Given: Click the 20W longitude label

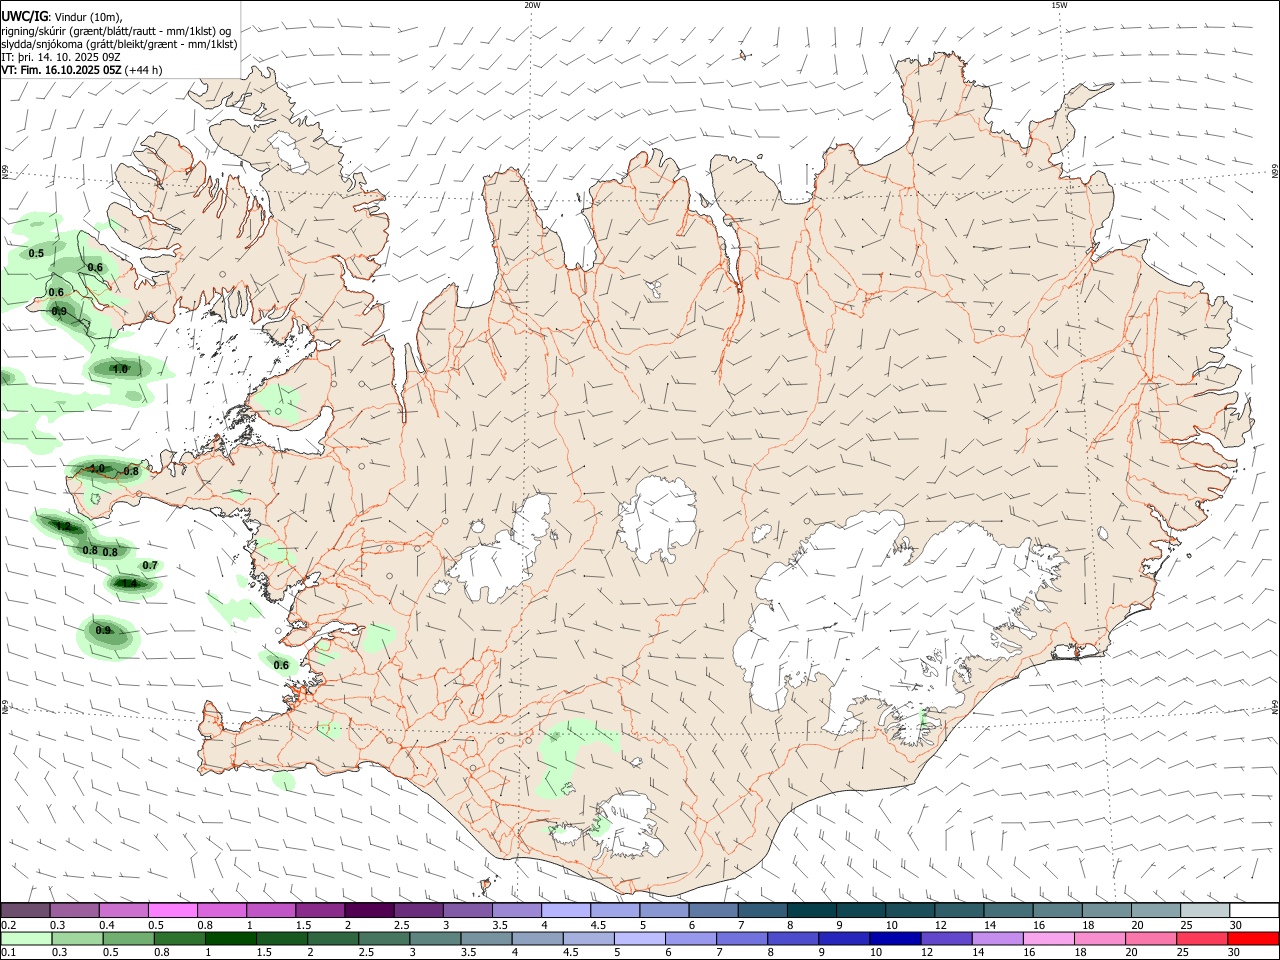Looking at the screenshot, I should click(x=532, y=5).
